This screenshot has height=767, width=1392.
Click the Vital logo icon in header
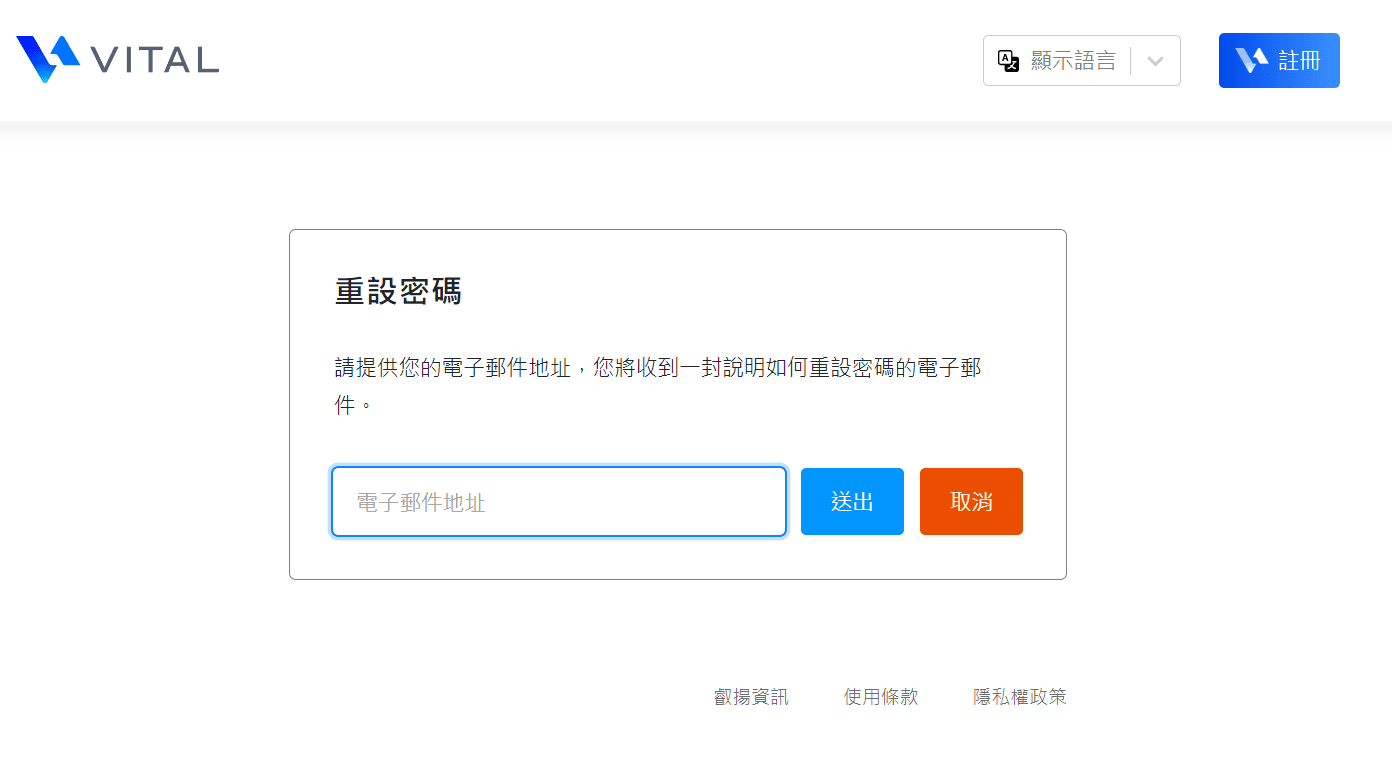coord(47,59)
